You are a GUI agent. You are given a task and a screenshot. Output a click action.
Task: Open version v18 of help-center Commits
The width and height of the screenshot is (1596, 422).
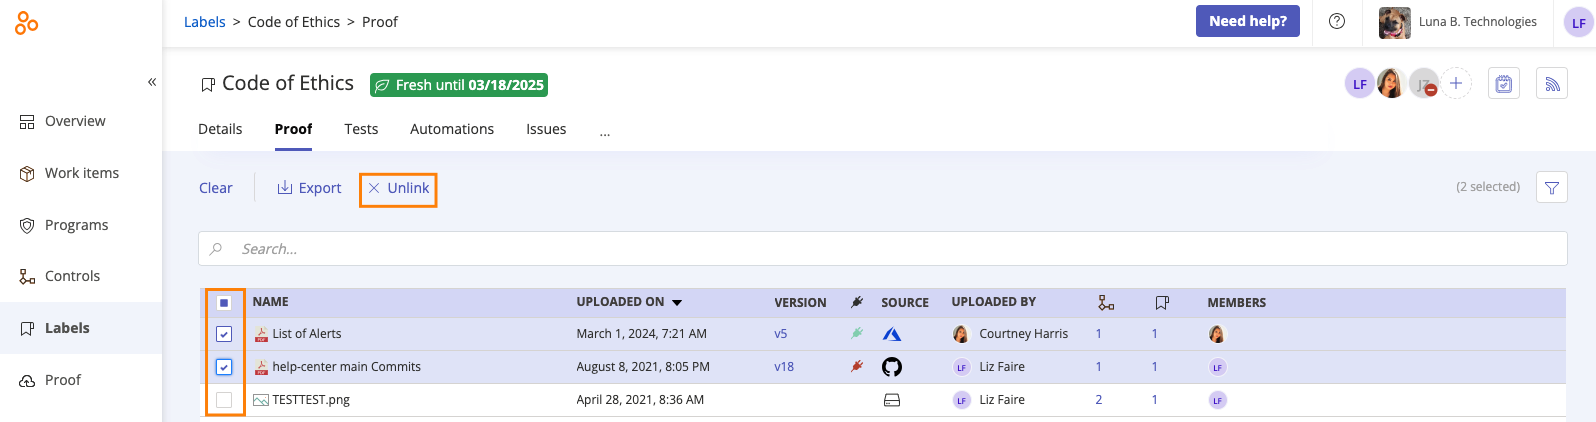coord(784,367)
